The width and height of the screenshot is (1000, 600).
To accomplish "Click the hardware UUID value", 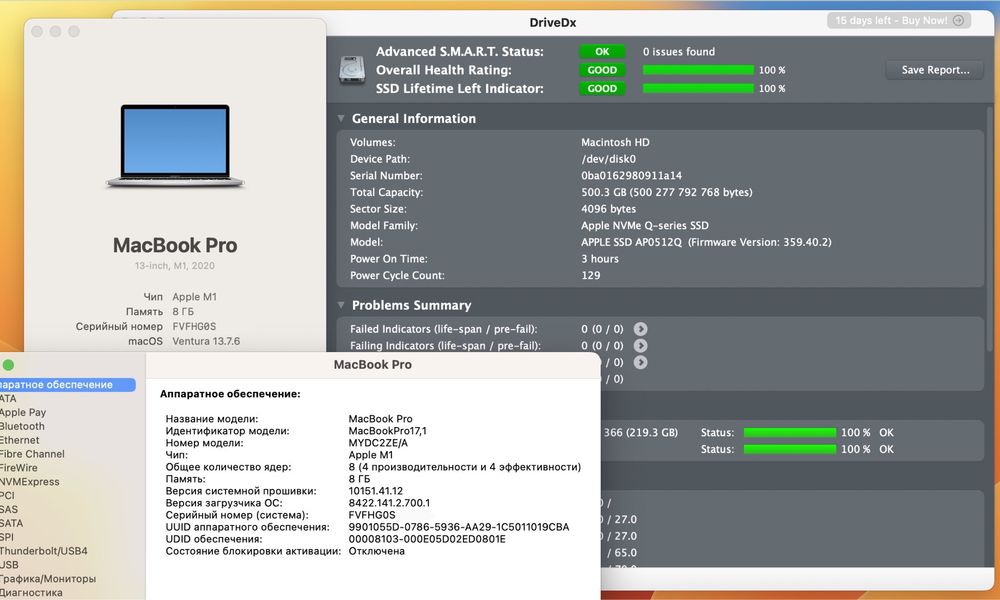I will click(x=459, y=527).
